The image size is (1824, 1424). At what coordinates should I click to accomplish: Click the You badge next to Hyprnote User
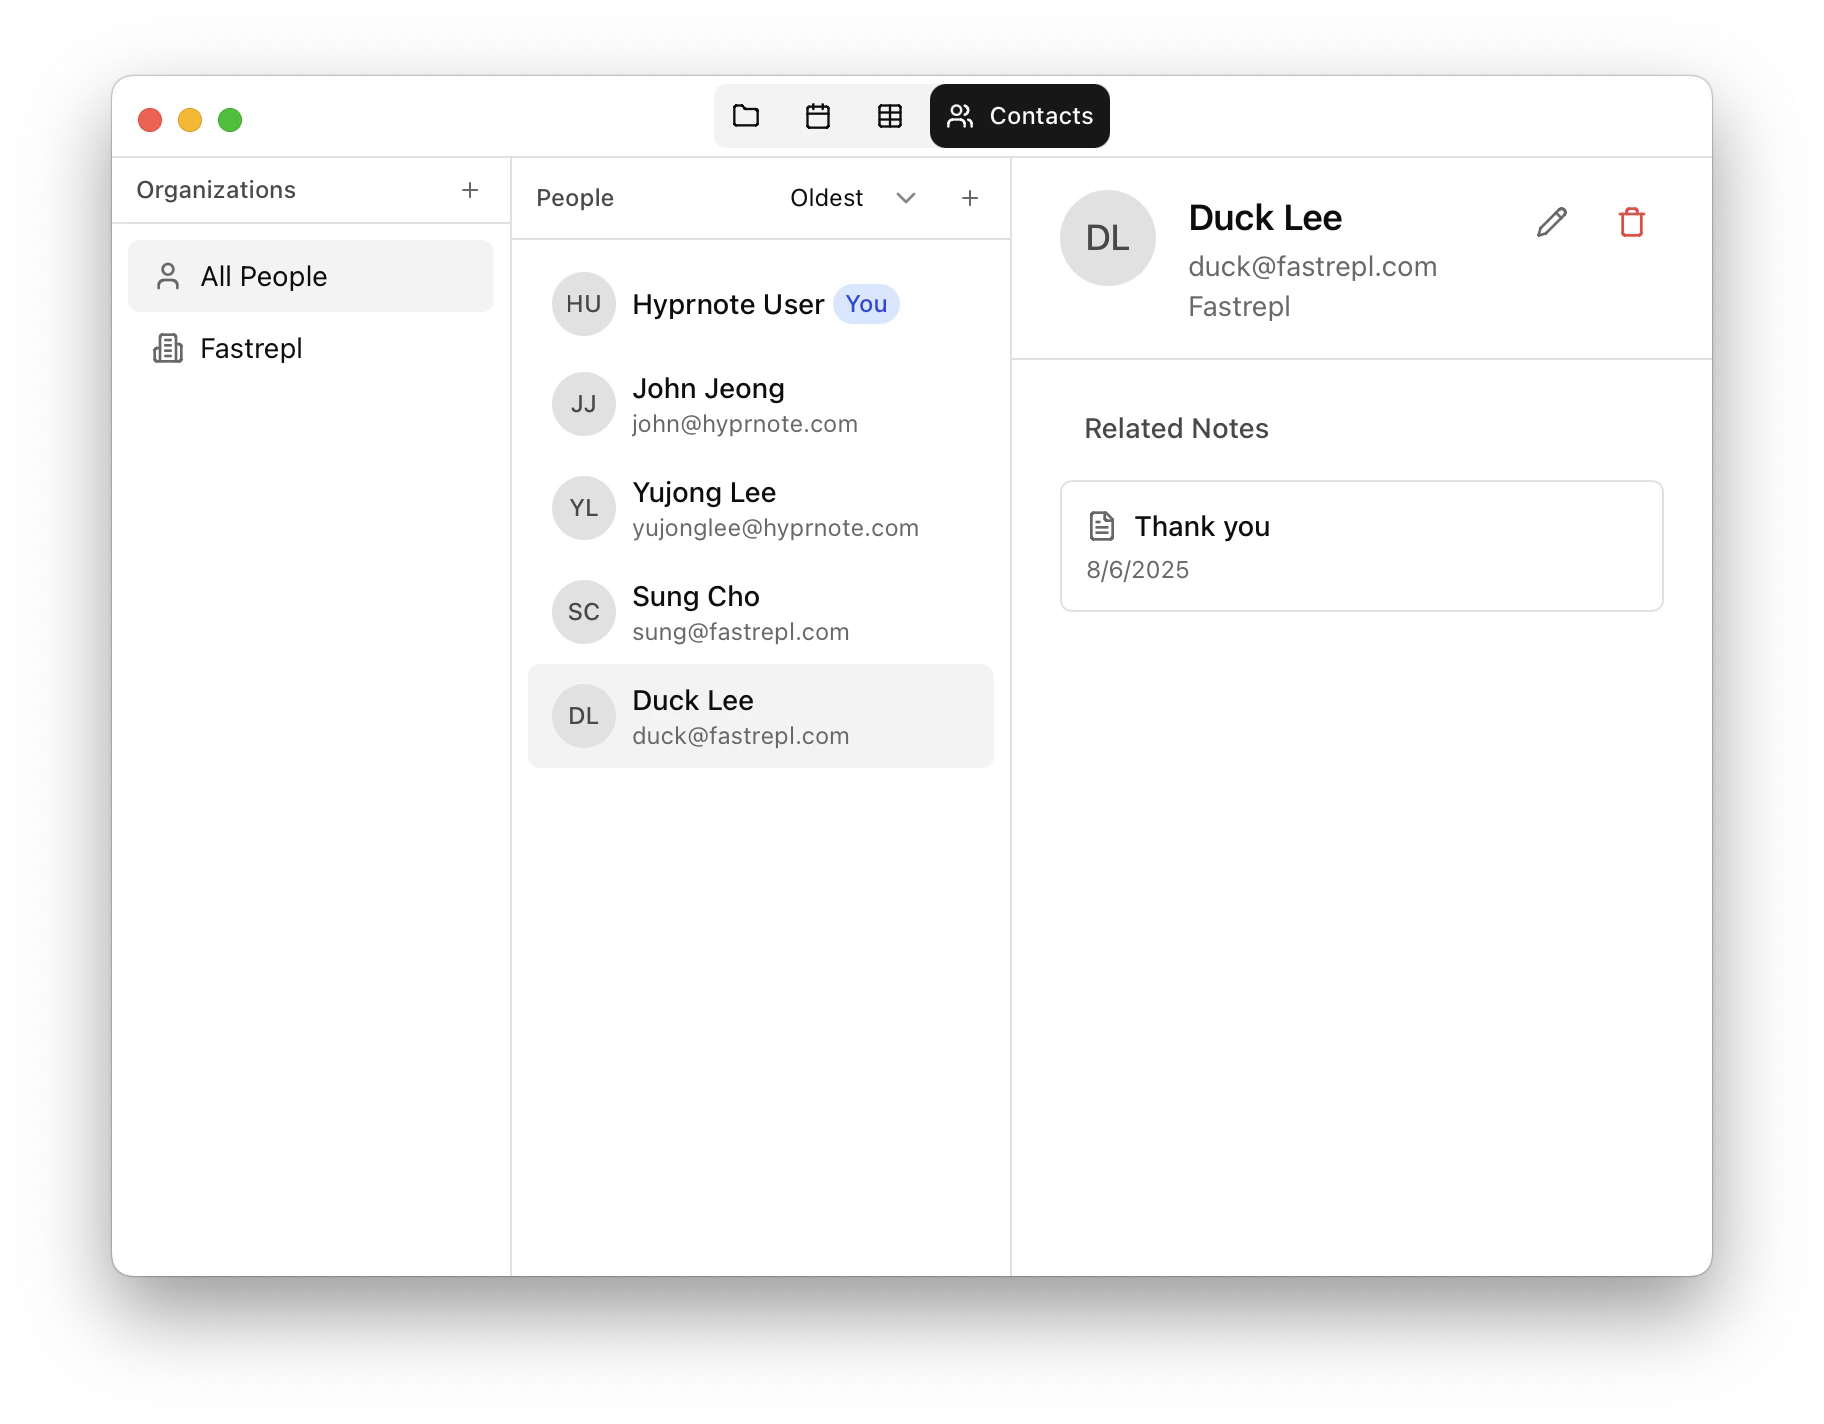(x=865, y=304)
